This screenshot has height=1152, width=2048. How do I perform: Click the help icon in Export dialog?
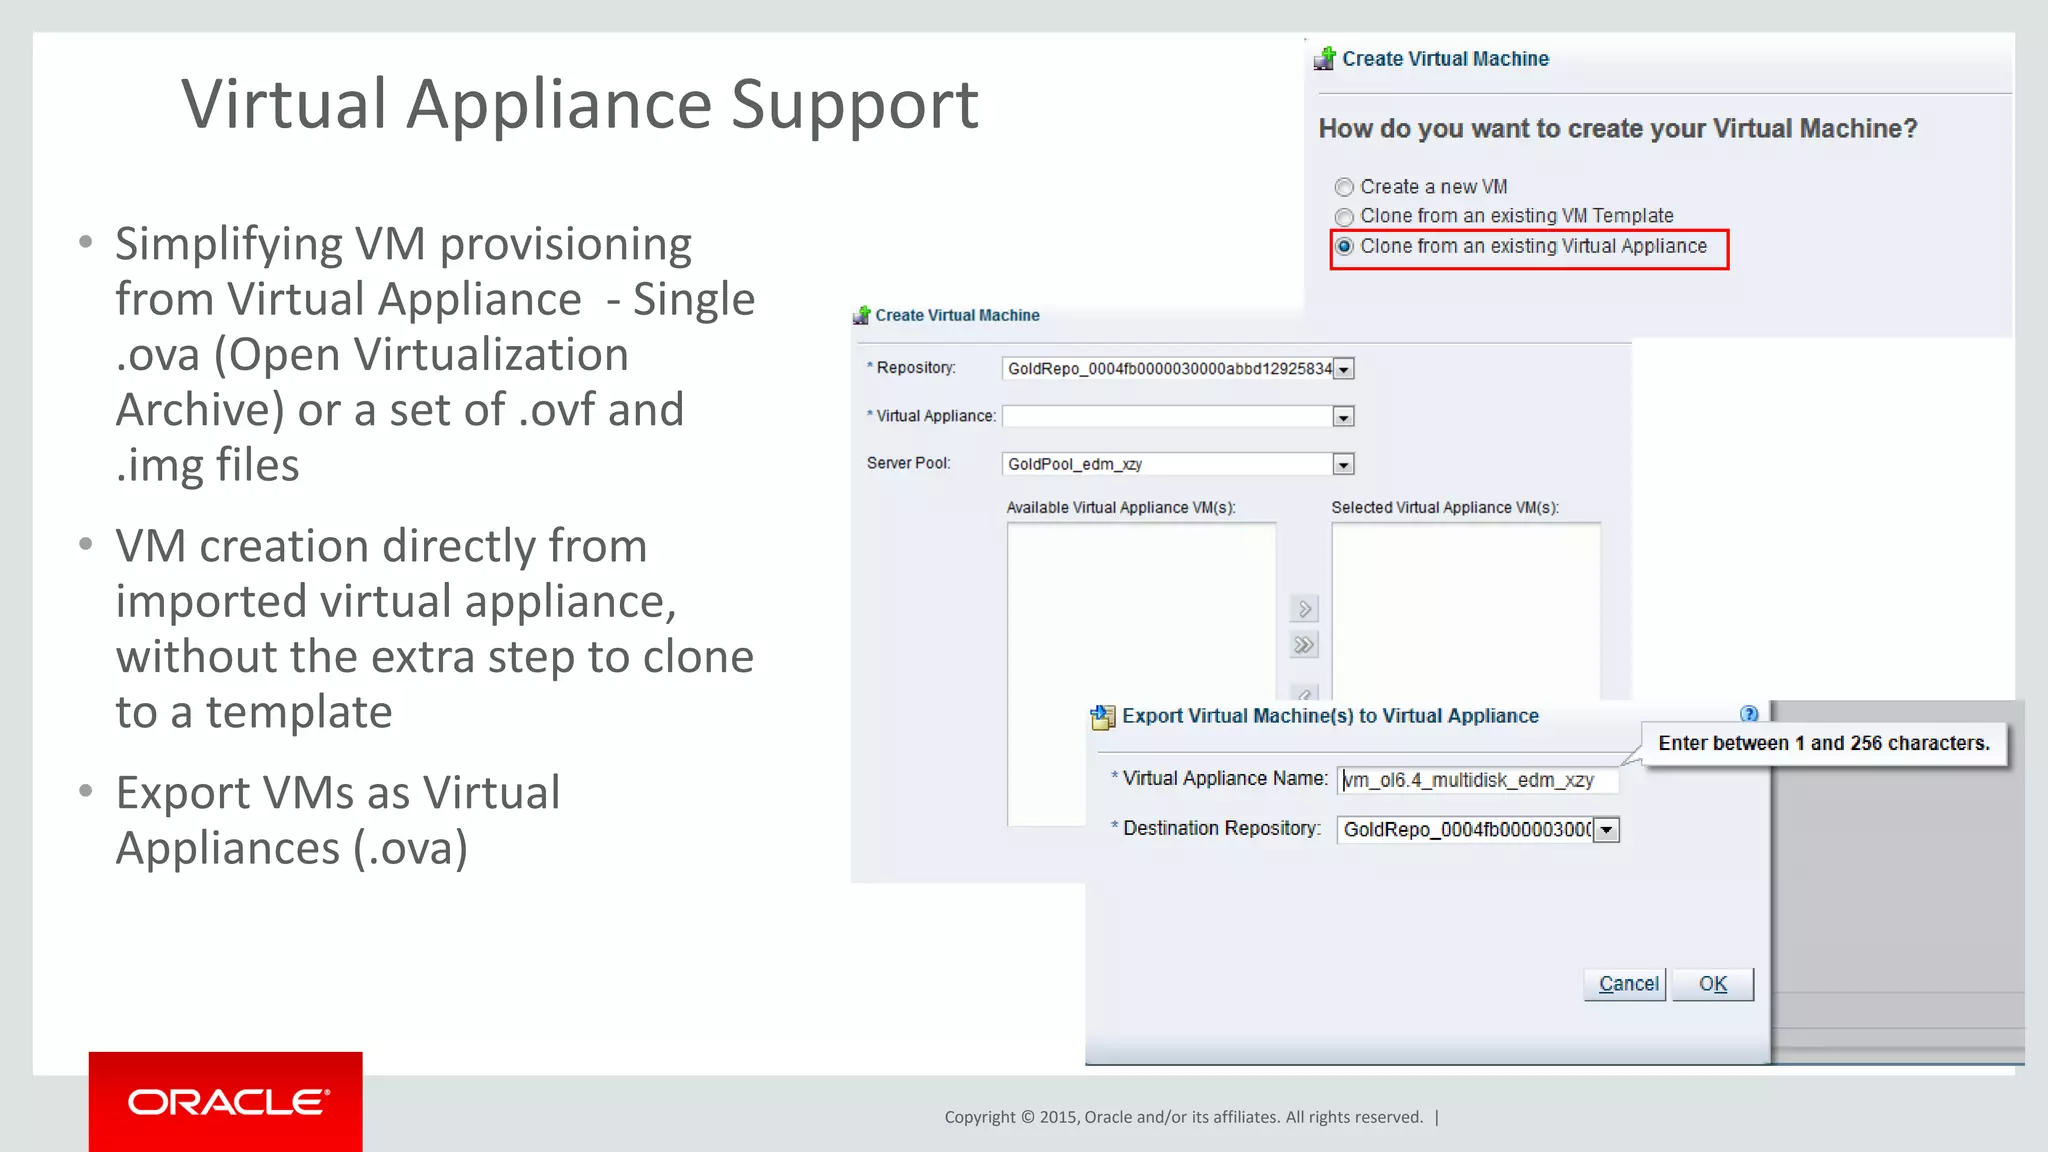tap(1749, 714)
